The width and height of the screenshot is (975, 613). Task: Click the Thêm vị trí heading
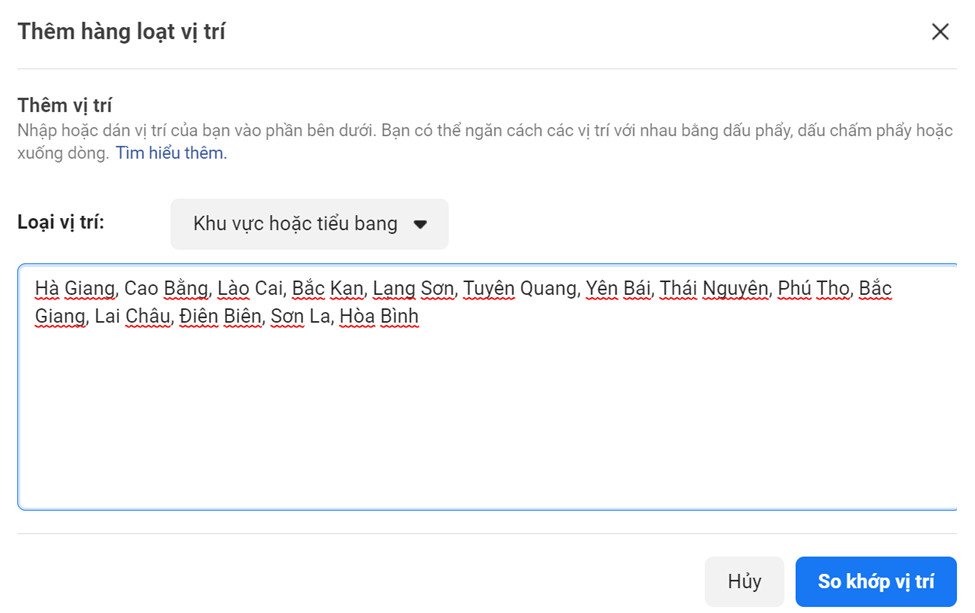(65, 105)
